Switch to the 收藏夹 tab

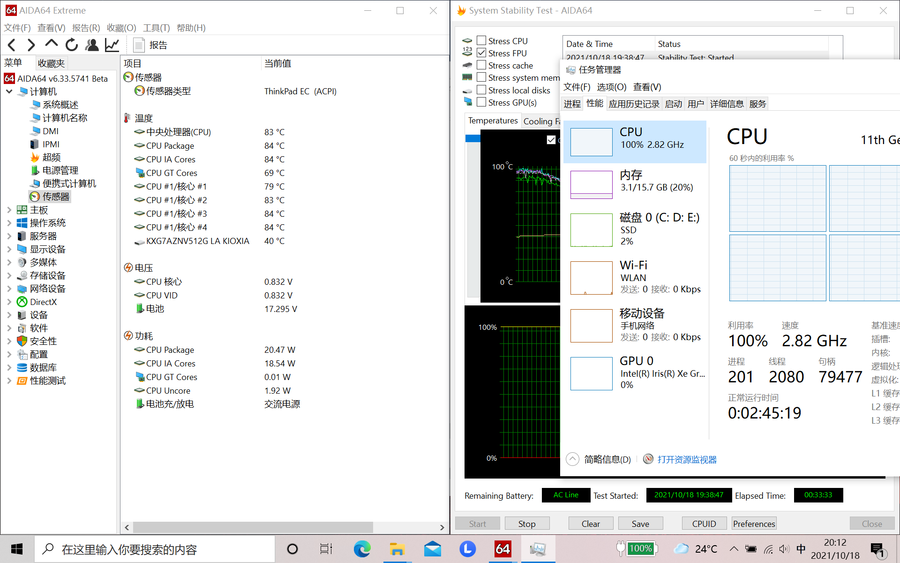pos(51,63)
